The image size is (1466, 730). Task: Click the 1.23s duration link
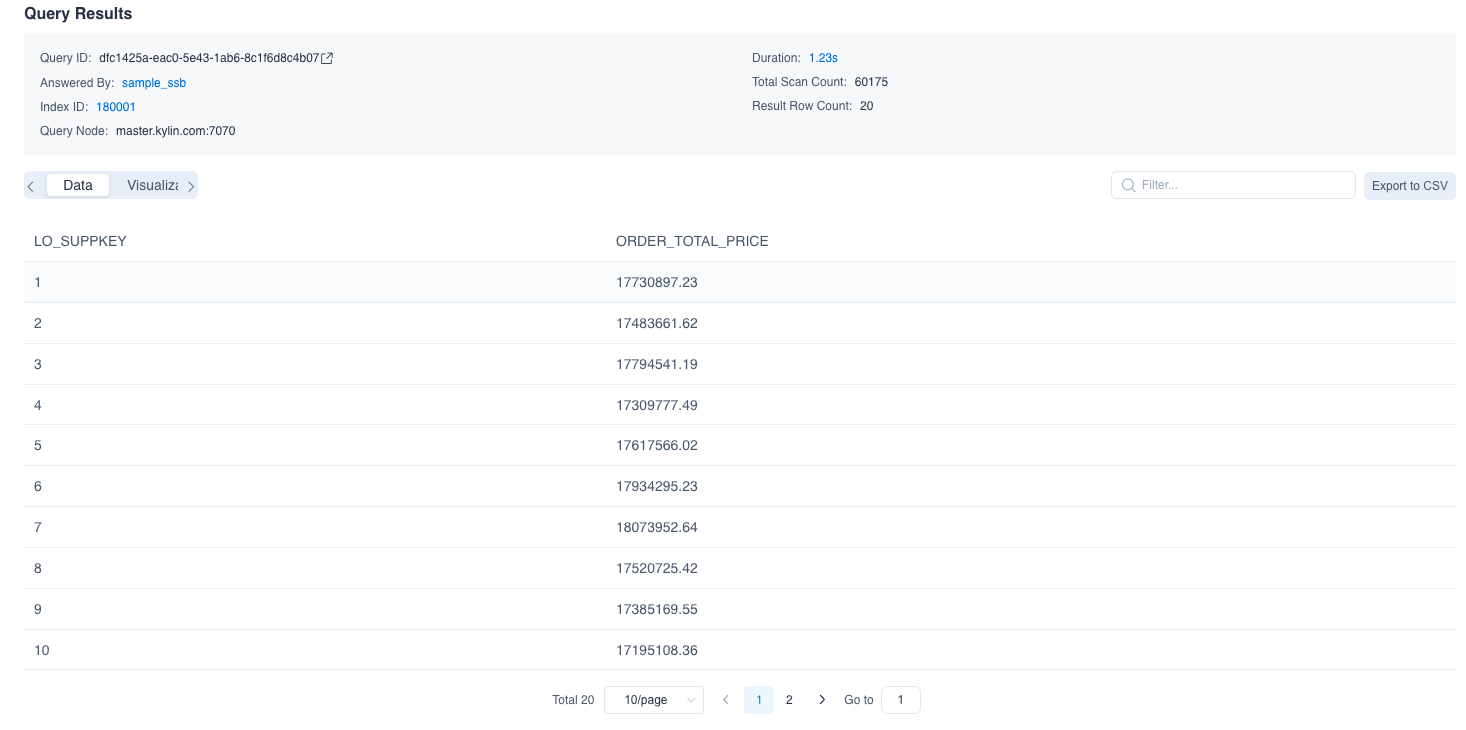coord(823,58)
